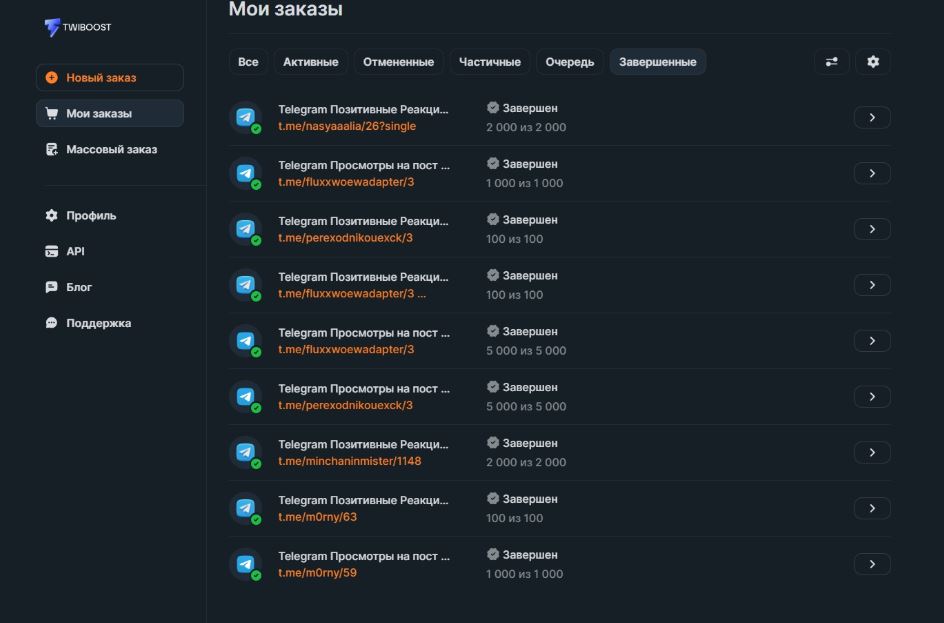Image resolution: width=944 pixels, height=623 pixels.
Task: Open the swap/sort orders icon button
Action: click(x=831, y=62)
